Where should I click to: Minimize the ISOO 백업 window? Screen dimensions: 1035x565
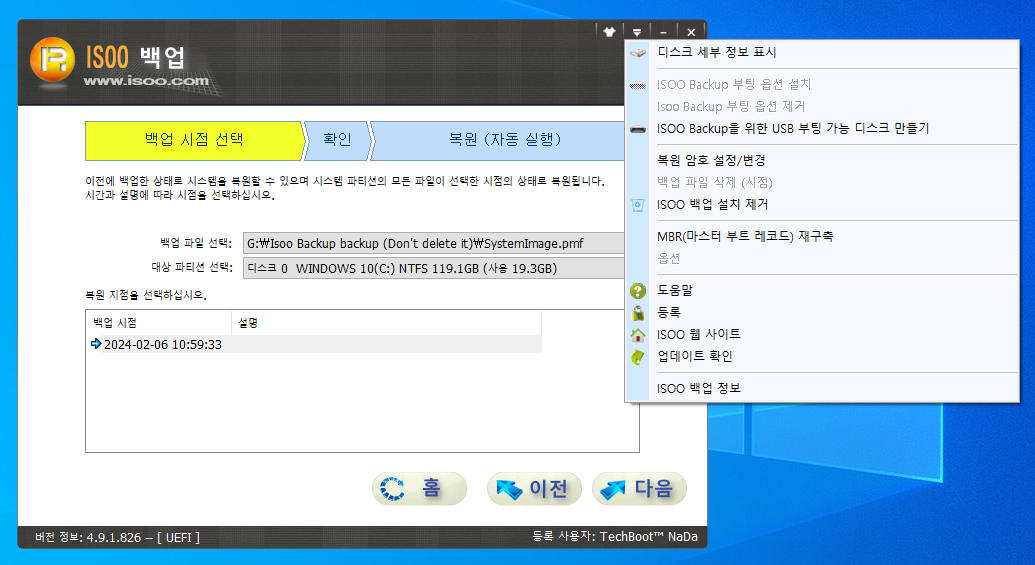tap(663, 32)
